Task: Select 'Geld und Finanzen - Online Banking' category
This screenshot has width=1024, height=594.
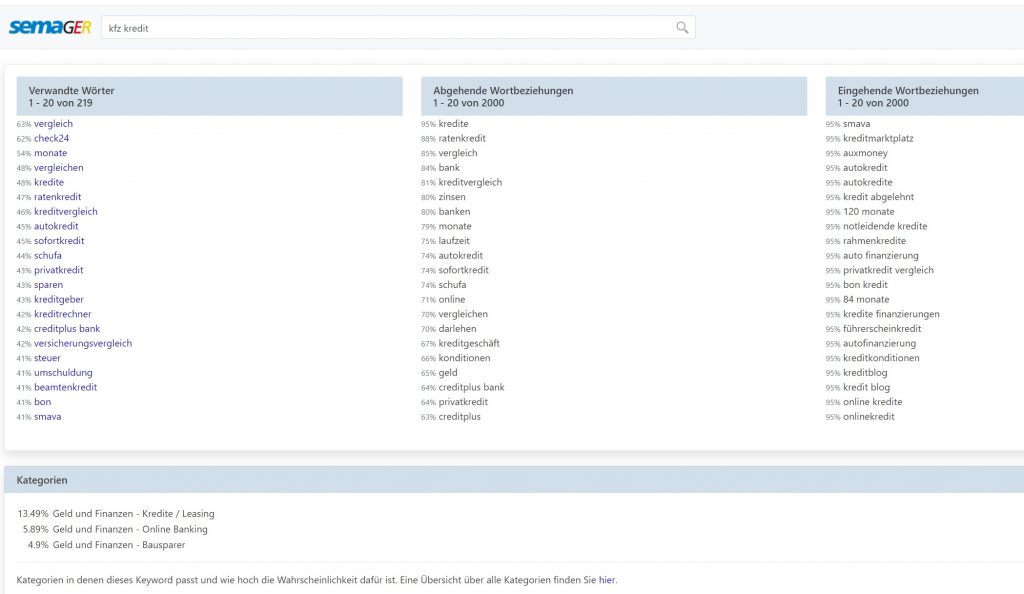Action: [130, 529]
